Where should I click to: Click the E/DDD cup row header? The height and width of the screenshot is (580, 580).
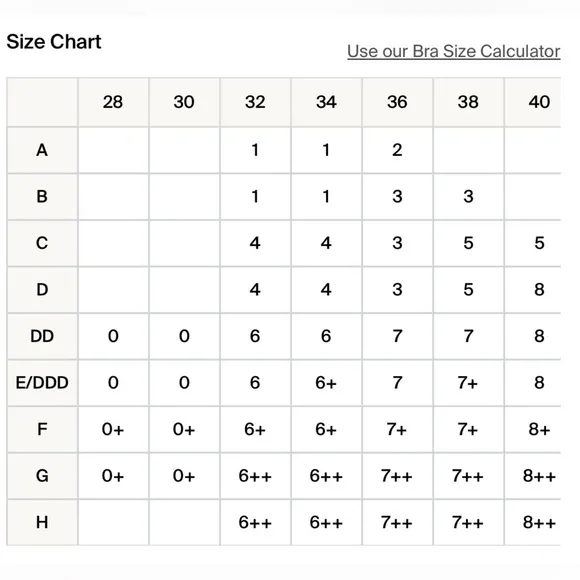pyautogui.click(x=42, y=383)
